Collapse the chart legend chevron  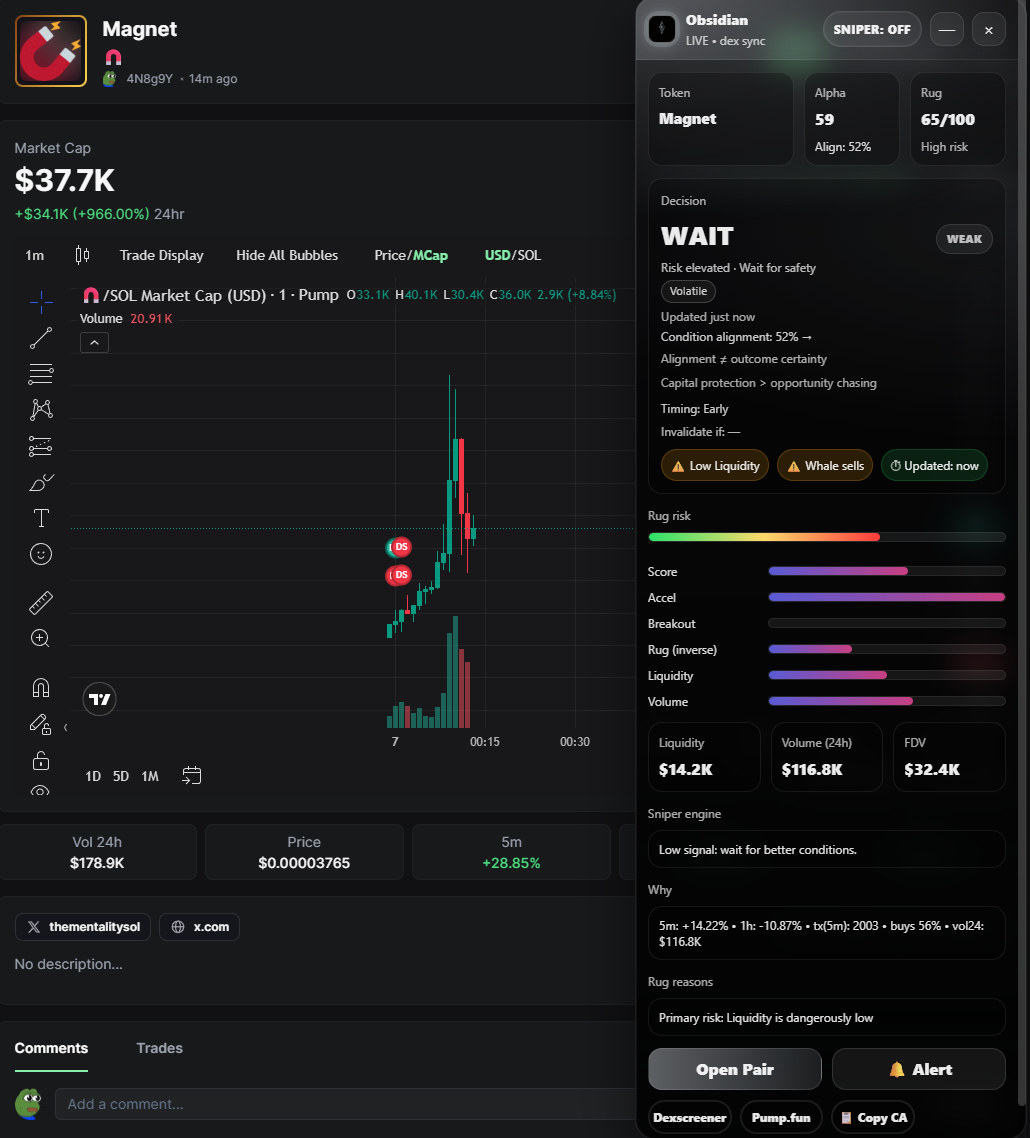tap(94, 343)
